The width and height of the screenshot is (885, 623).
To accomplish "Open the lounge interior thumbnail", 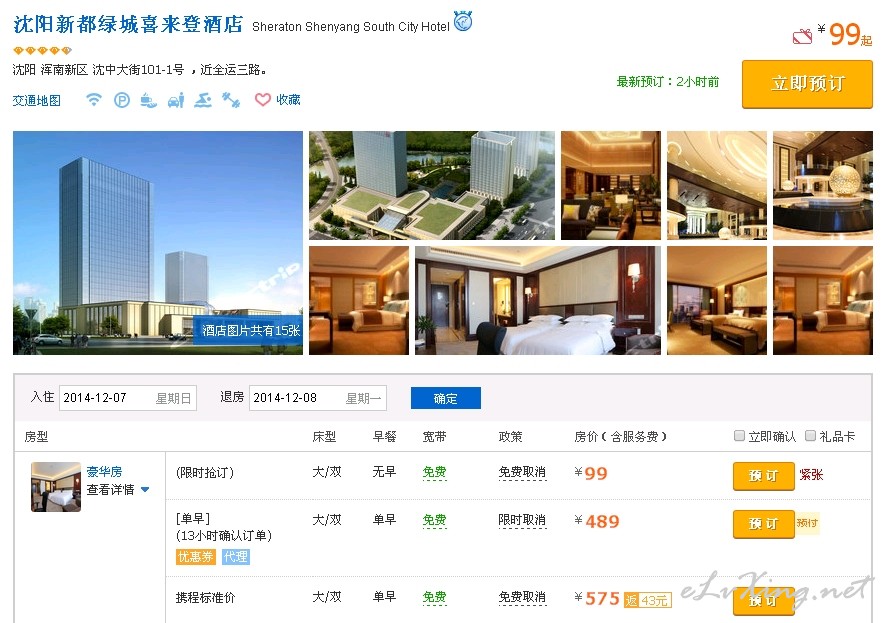I will (x=611, y=186).
